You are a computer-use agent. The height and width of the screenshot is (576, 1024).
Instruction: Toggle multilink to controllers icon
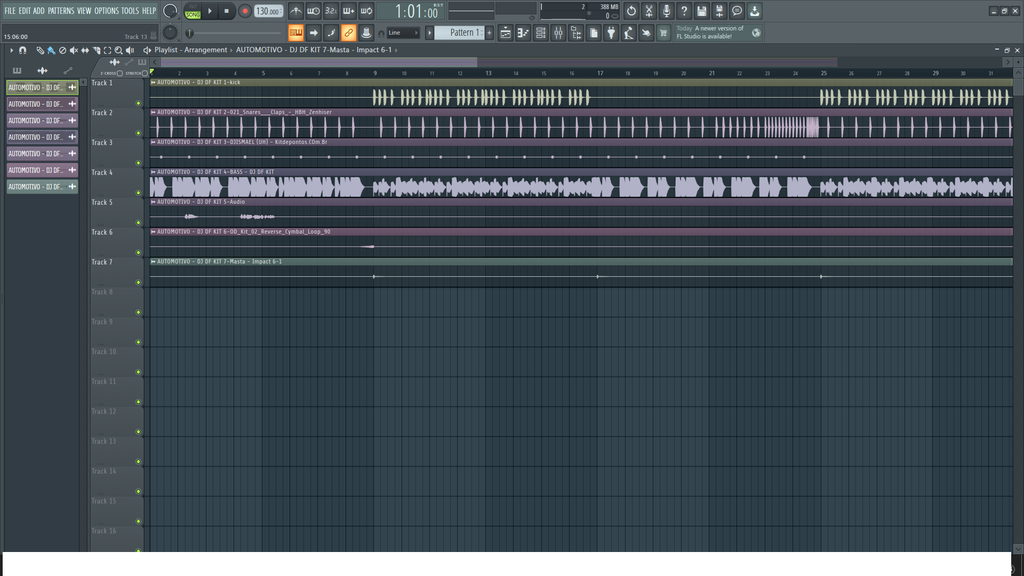tap(366, 33)
